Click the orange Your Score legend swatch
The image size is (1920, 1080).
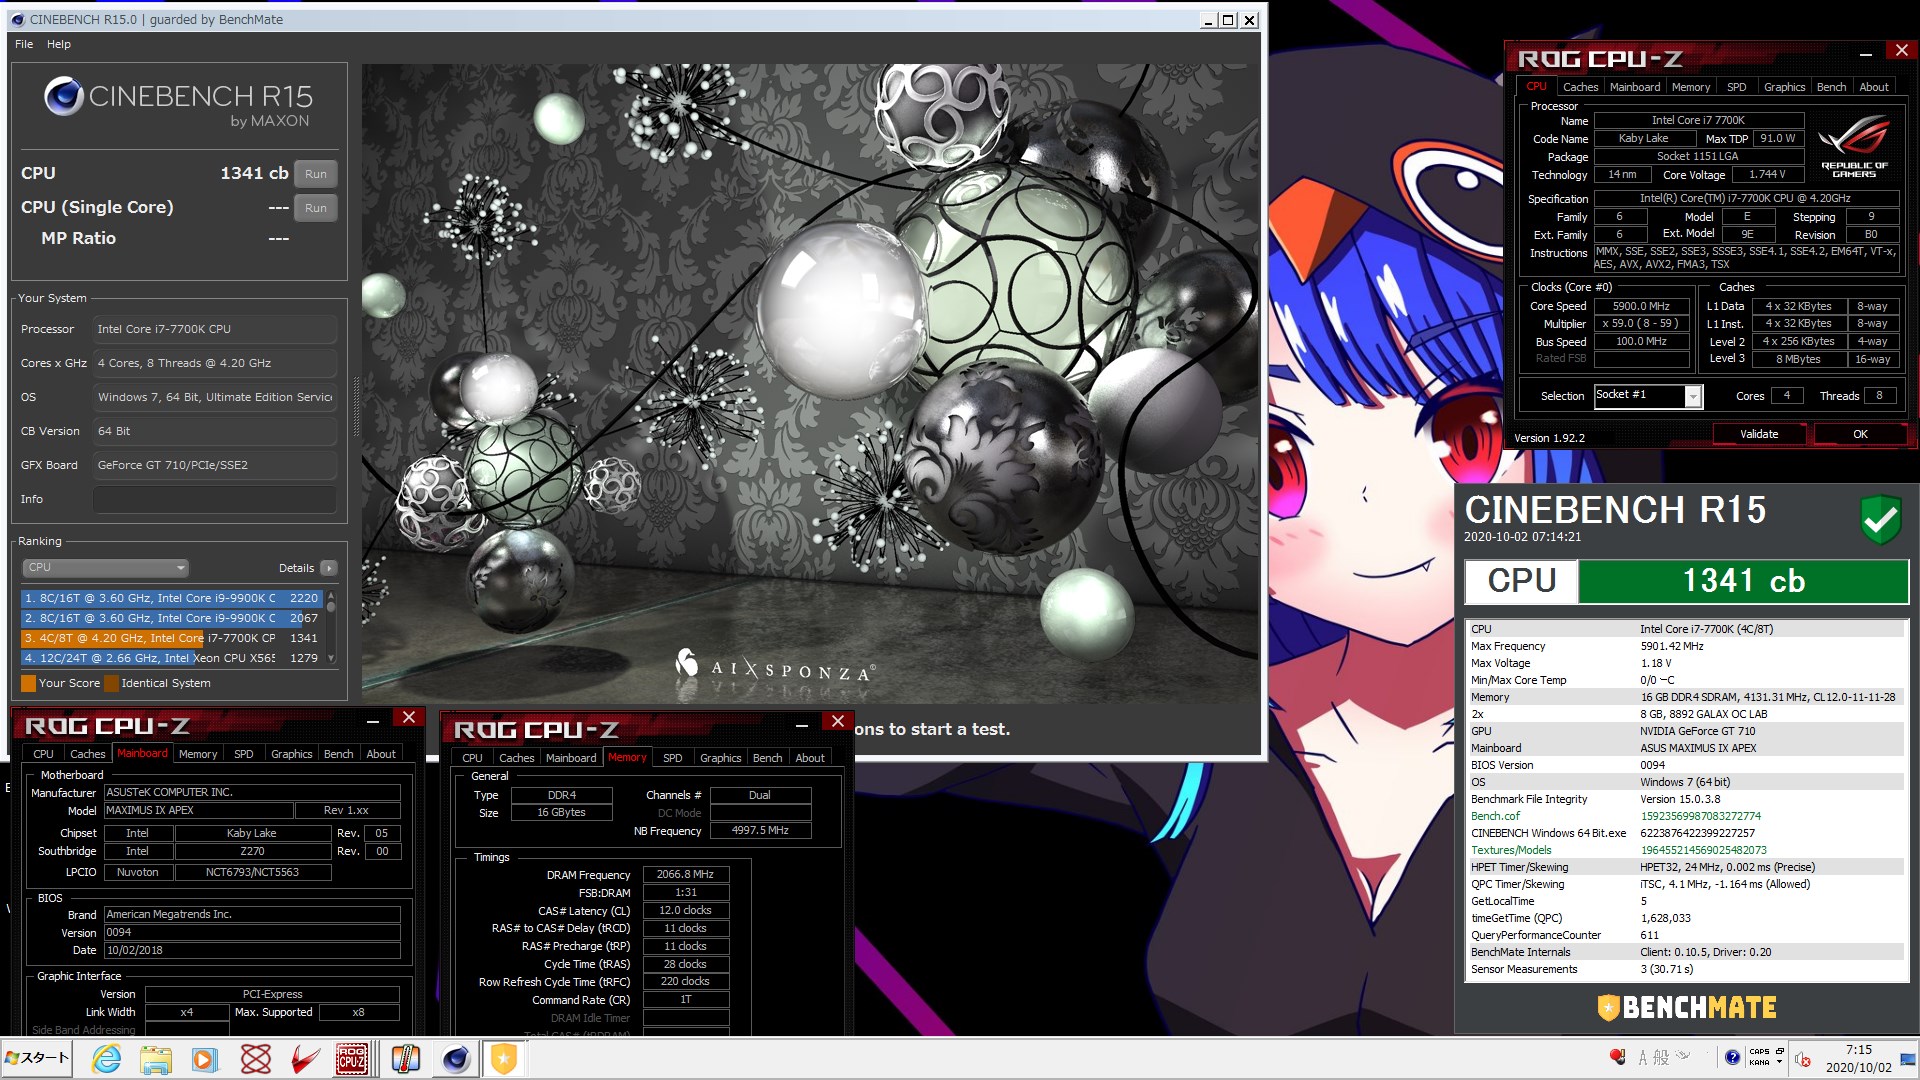coord(28,683)
